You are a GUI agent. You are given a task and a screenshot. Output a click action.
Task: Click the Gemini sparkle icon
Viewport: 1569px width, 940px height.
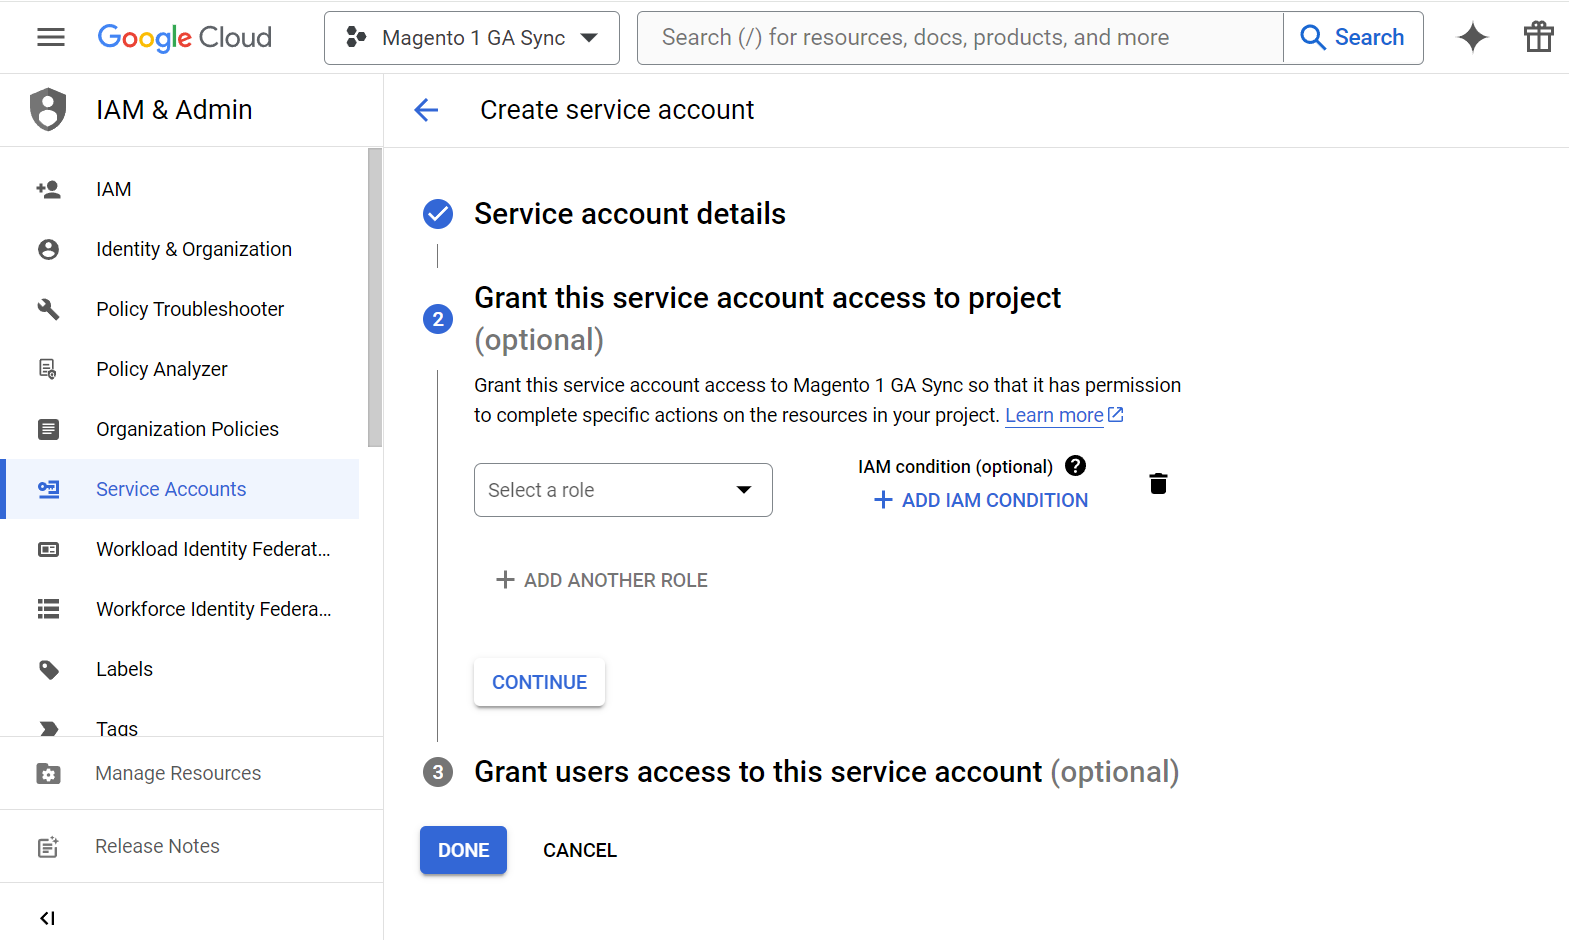tap(1472, 37)
